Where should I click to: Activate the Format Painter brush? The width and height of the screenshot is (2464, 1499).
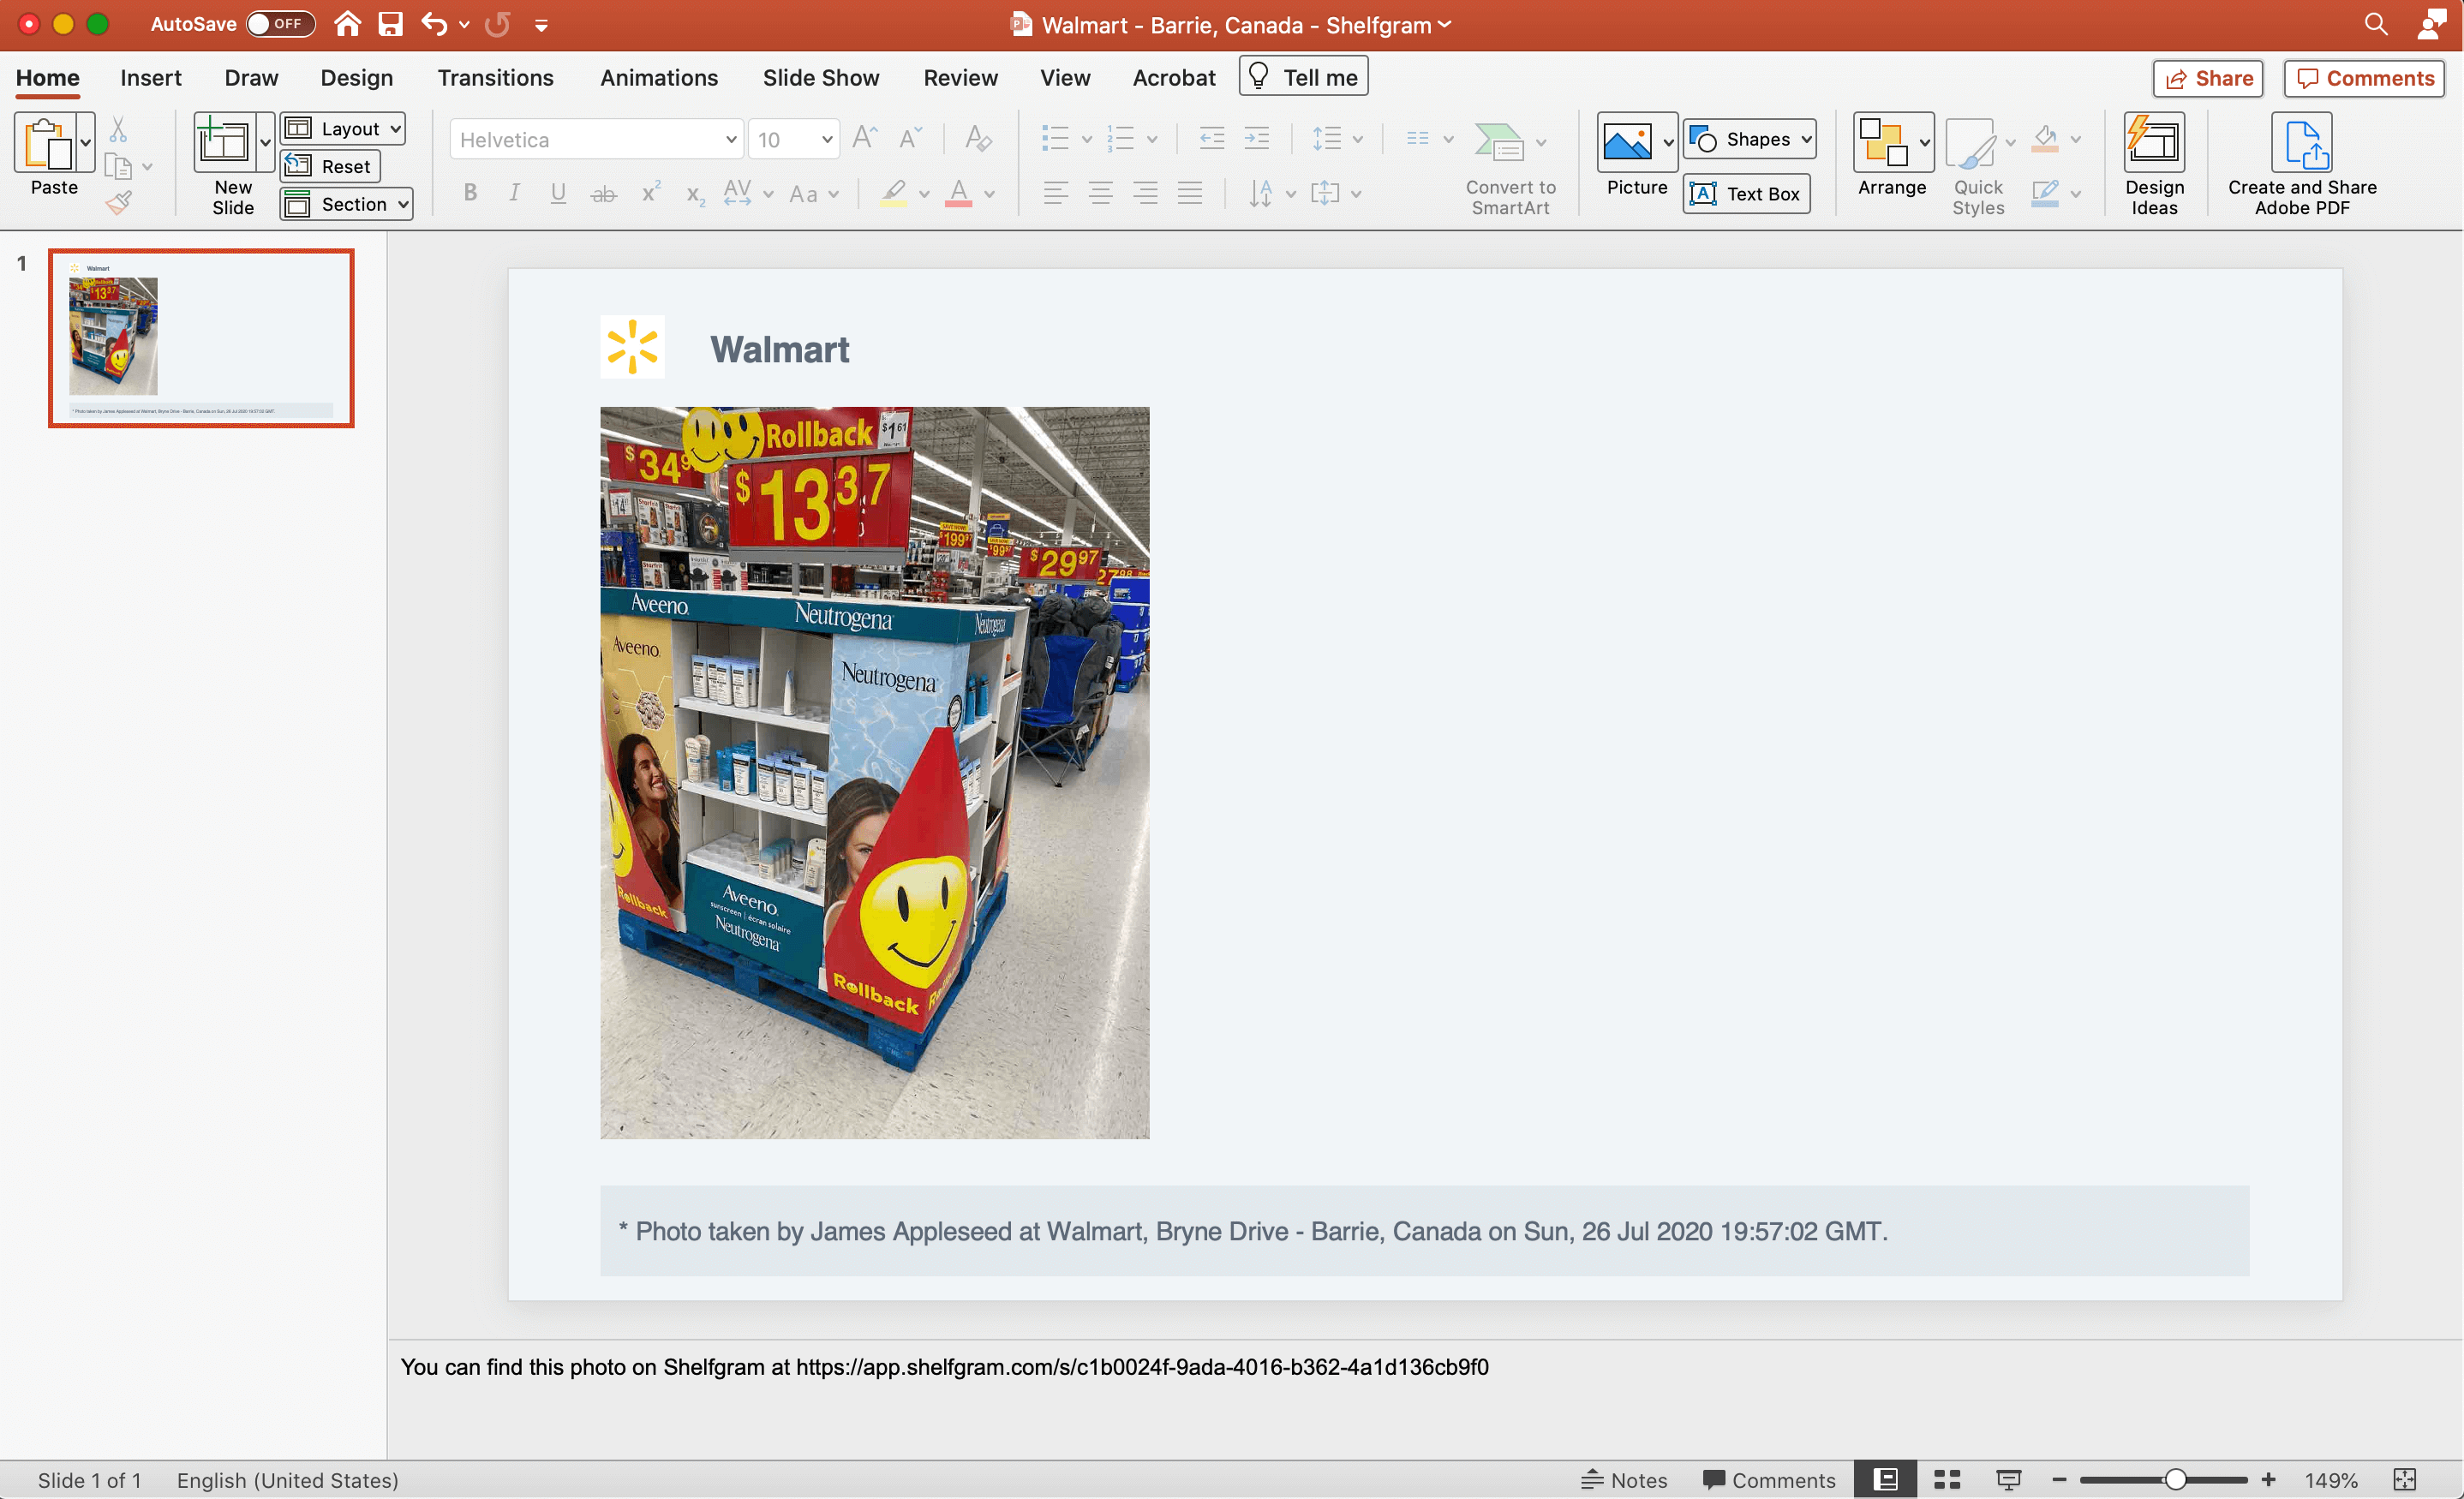[118, 203]
